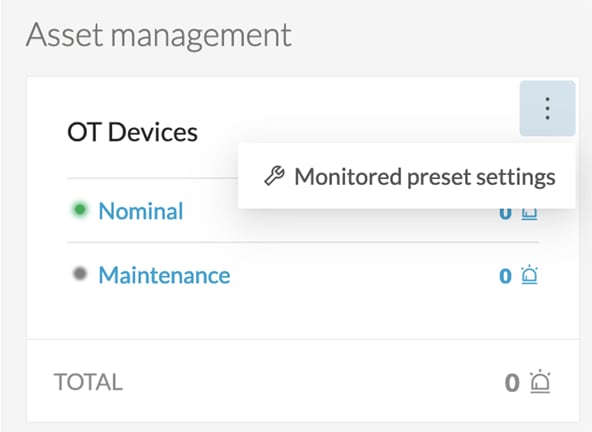Click the Asset management section heading
Viewport: 592px width, 432px height.
[159, 35]
